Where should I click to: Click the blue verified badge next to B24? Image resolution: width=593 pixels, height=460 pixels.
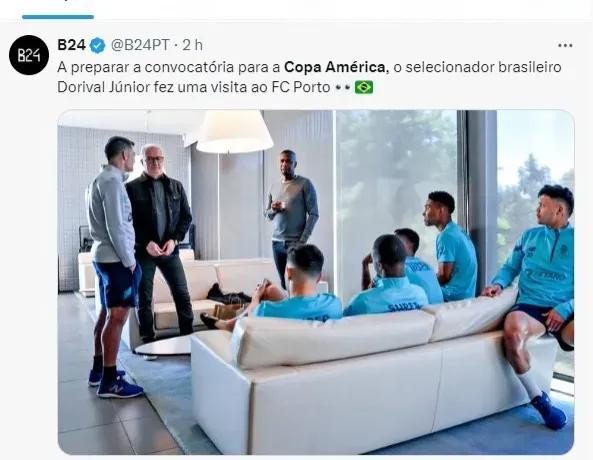pos(98,45)
